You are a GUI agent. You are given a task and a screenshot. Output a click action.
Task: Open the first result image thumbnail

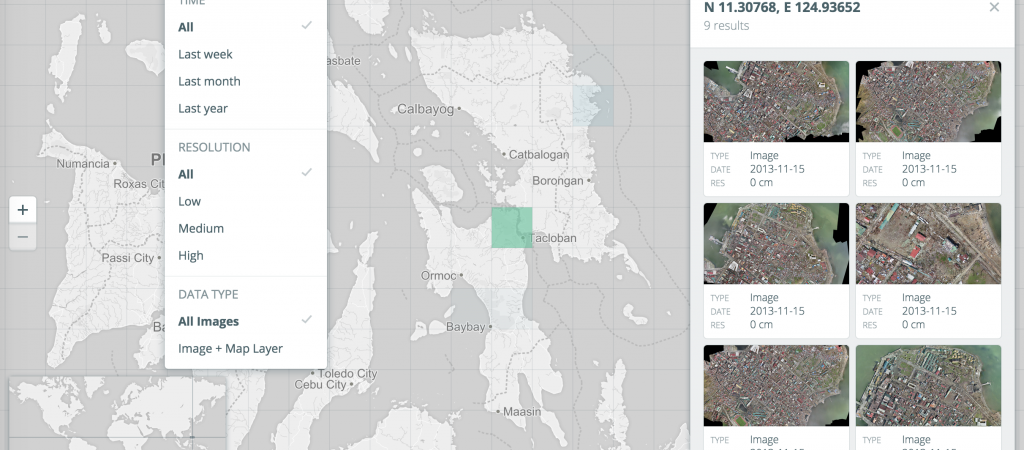pyautogui.click(x=776, y=101)
